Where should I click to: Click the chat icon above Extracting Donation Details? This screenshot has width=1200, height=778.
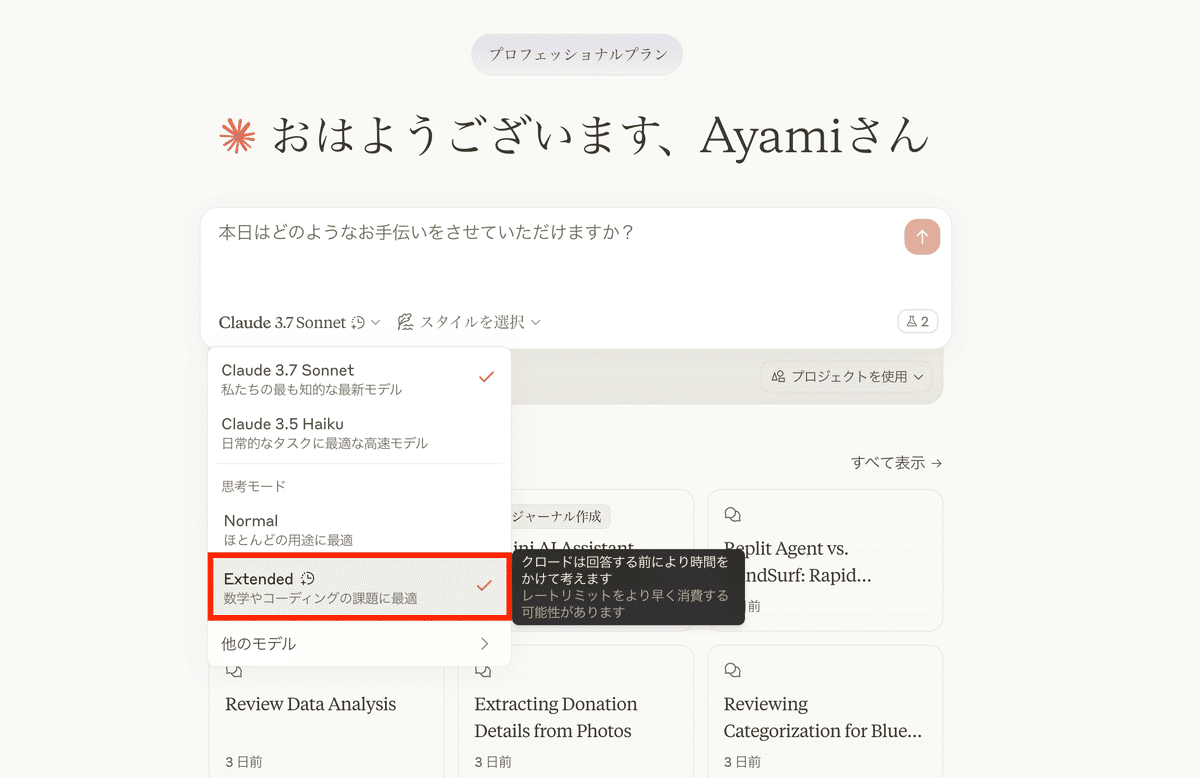(x=483, y=670)
